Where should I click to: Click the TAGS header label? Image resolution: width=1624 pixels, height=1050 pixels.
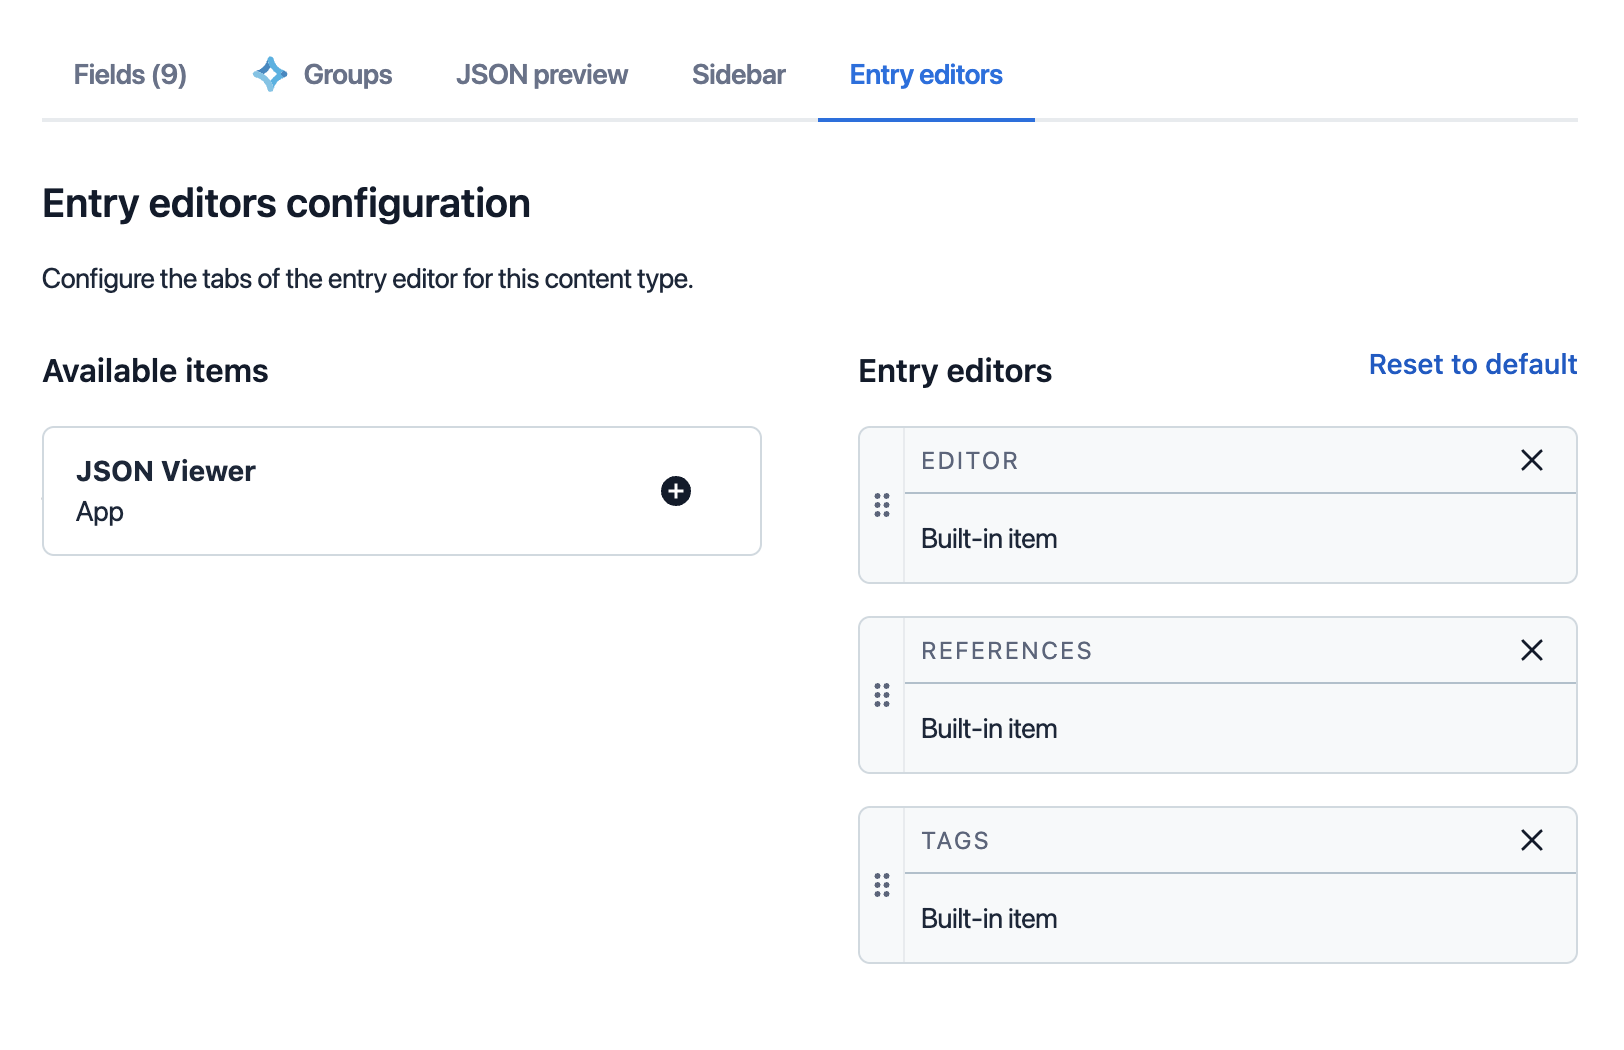point(955,841)
